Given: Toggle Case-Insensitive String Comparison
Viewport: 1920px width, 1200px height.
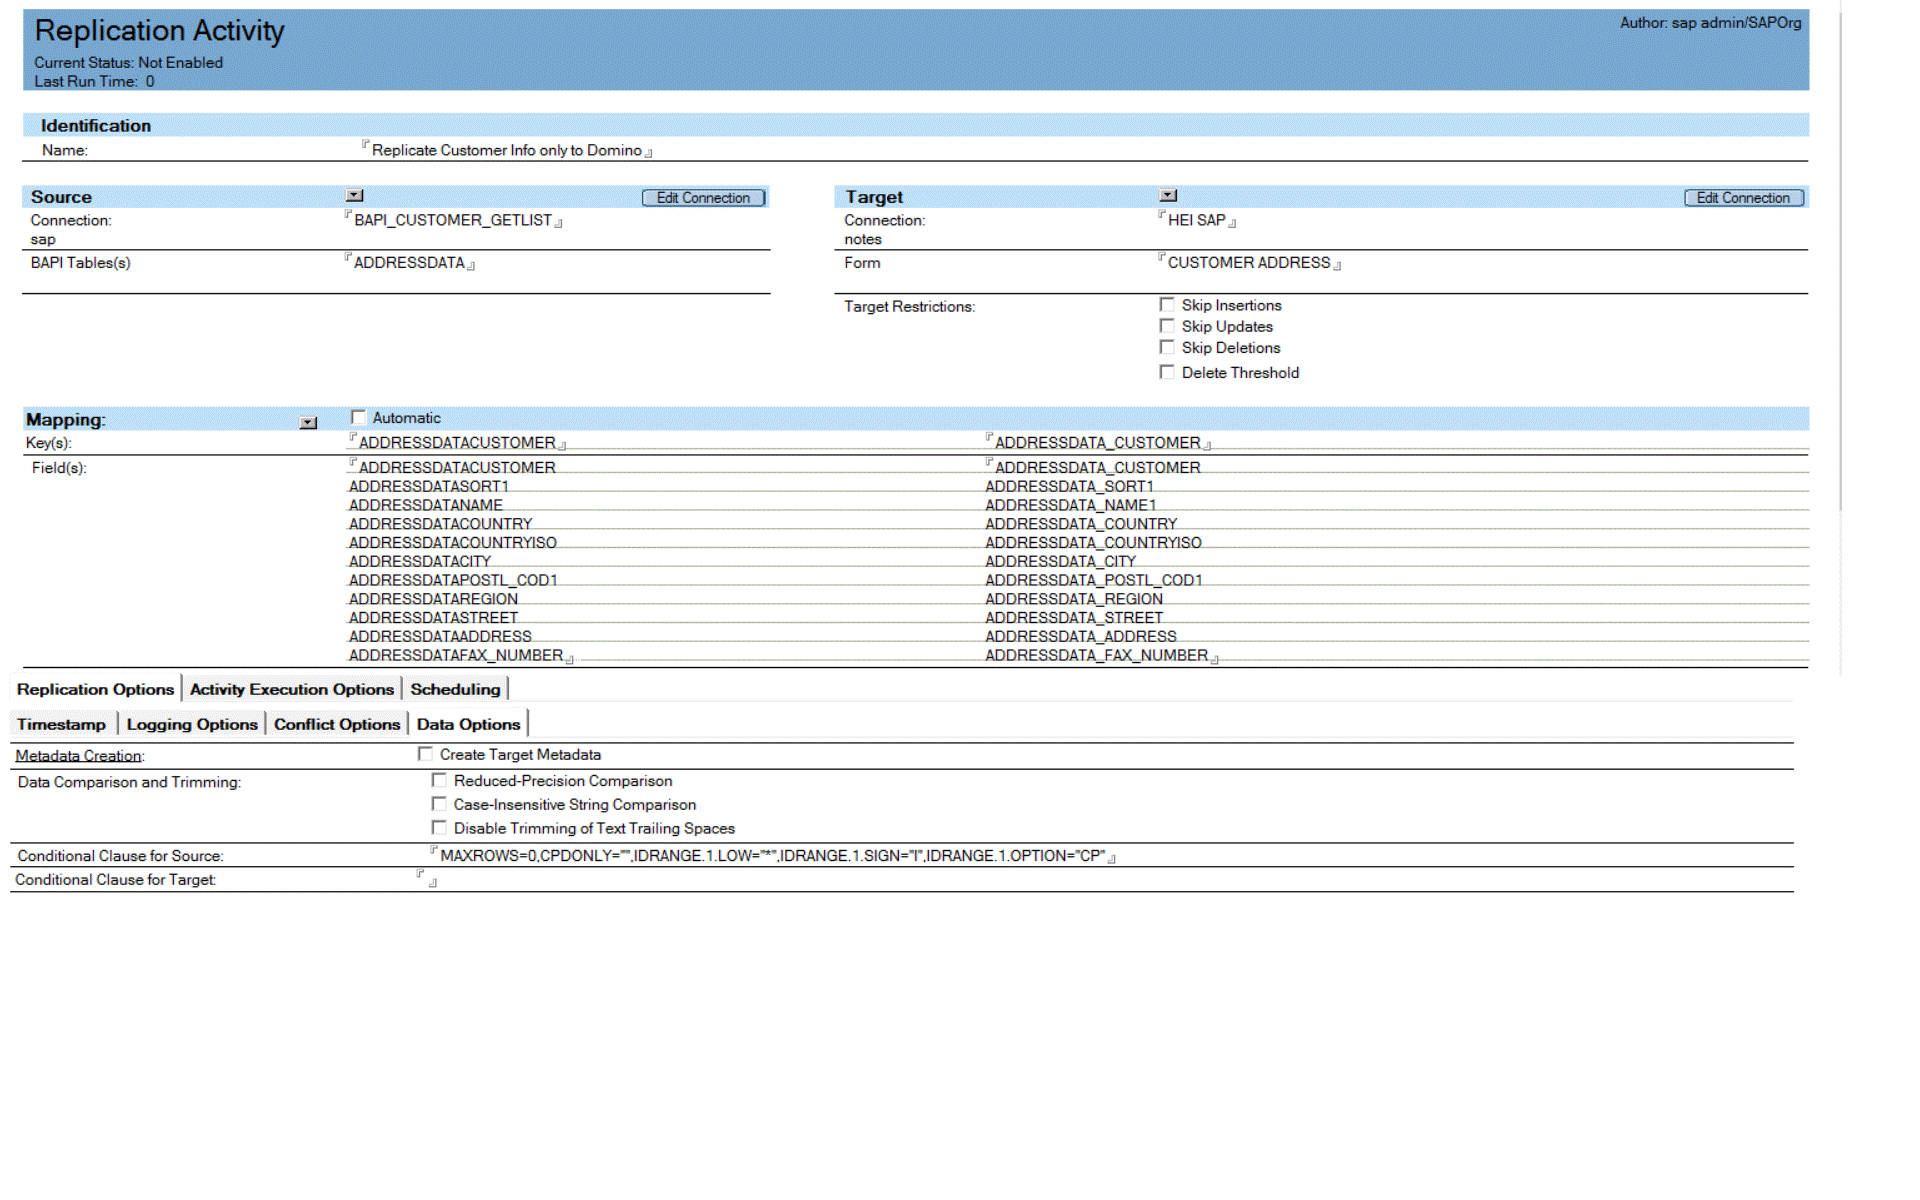Looking at the screenshot, I should pyautogui.click(x=439, y=804).
